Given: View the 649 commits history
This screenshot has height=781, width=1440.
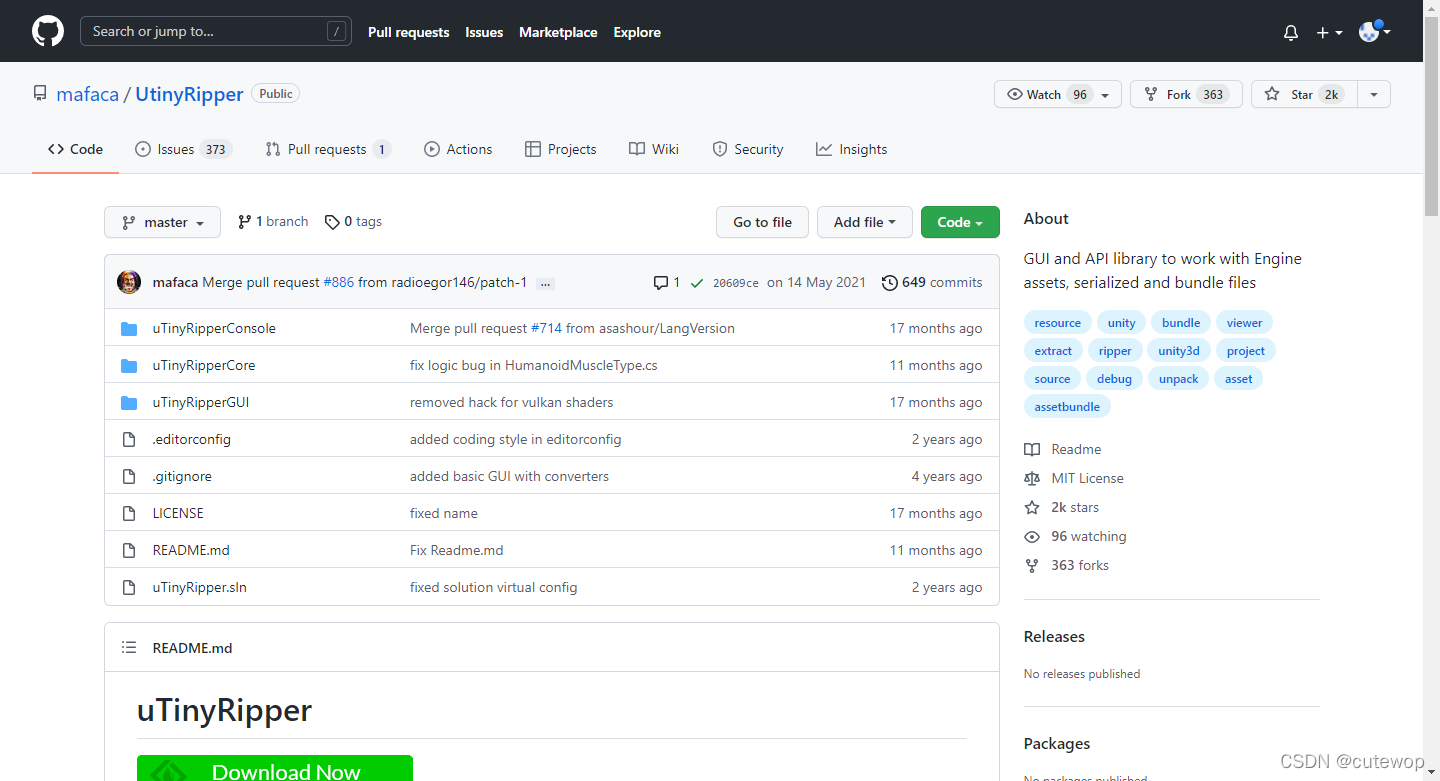Looking at the screenshot, I should [932, 283].
